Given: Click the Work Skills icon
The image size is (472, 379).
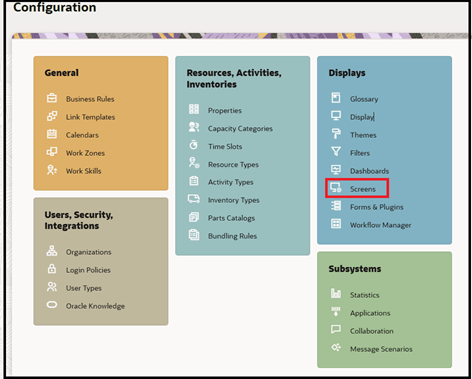Looking at the screenshot, I should [52, 170].
